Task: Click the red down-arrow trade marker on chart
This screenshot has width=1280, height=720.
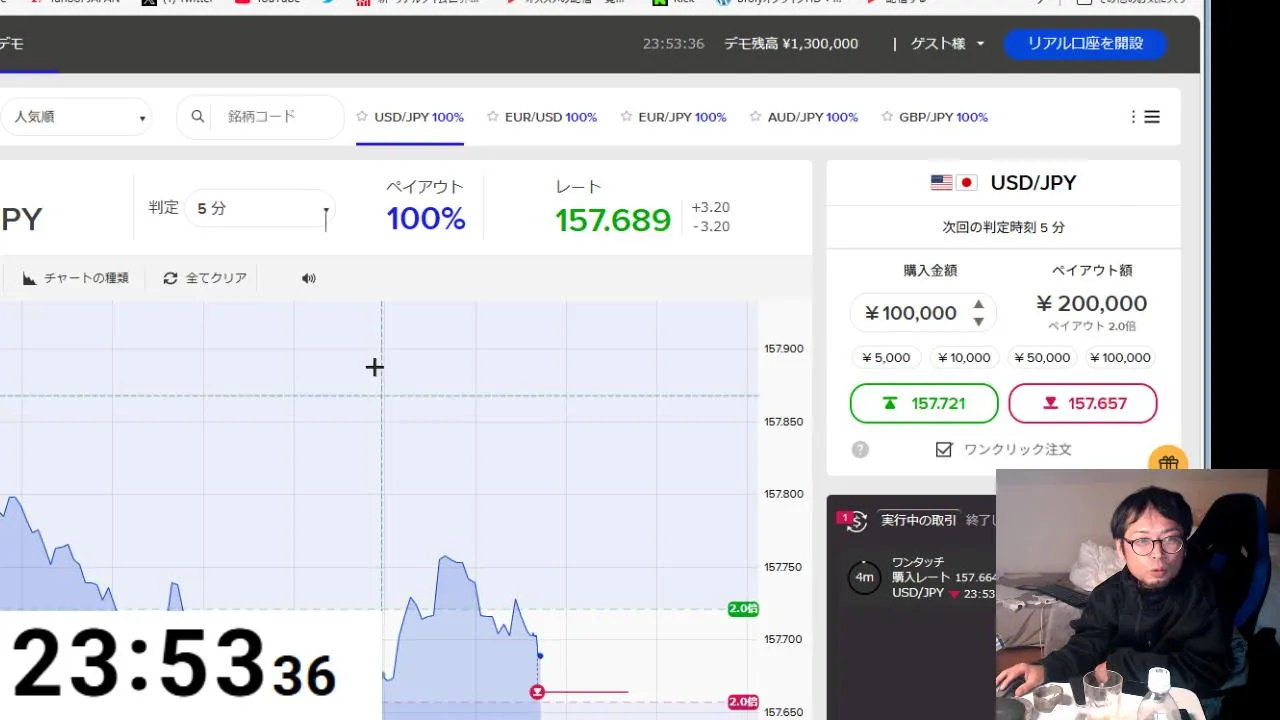Action: (x=537, y=692)
